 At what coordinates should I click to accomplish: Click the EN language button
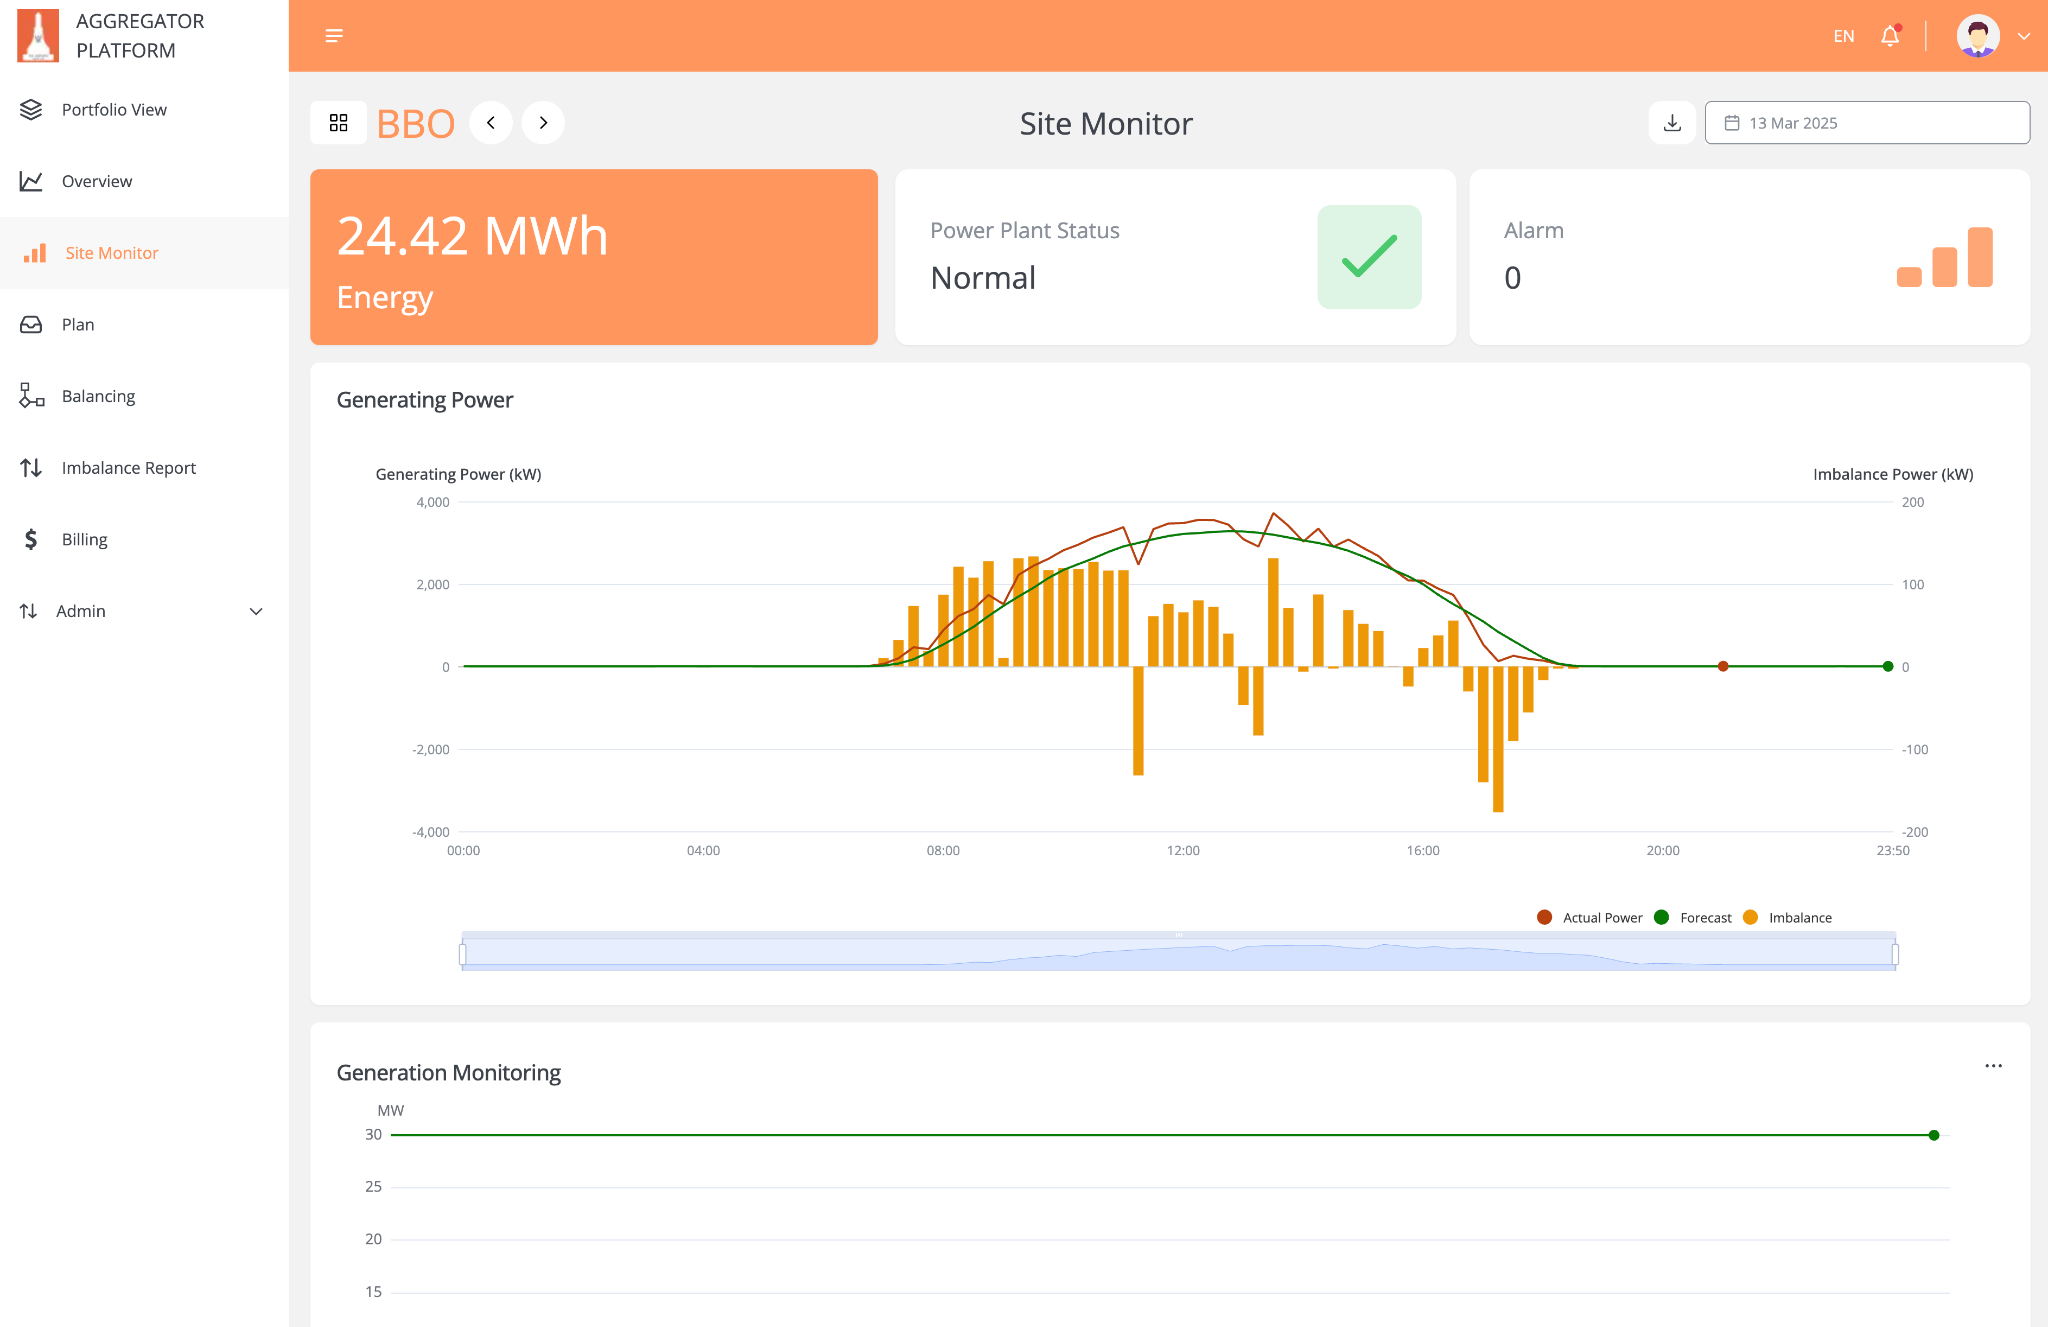pos(1843,35)
